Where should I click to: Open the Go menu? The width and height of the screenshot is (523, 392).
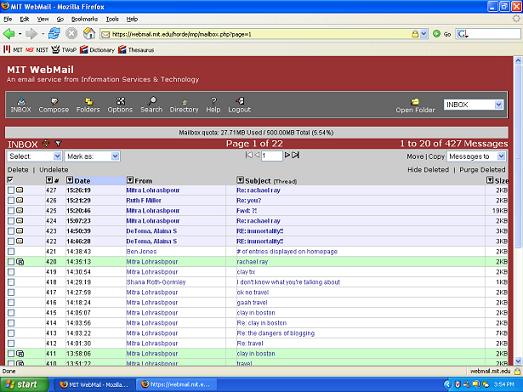(x=60, y=19)
